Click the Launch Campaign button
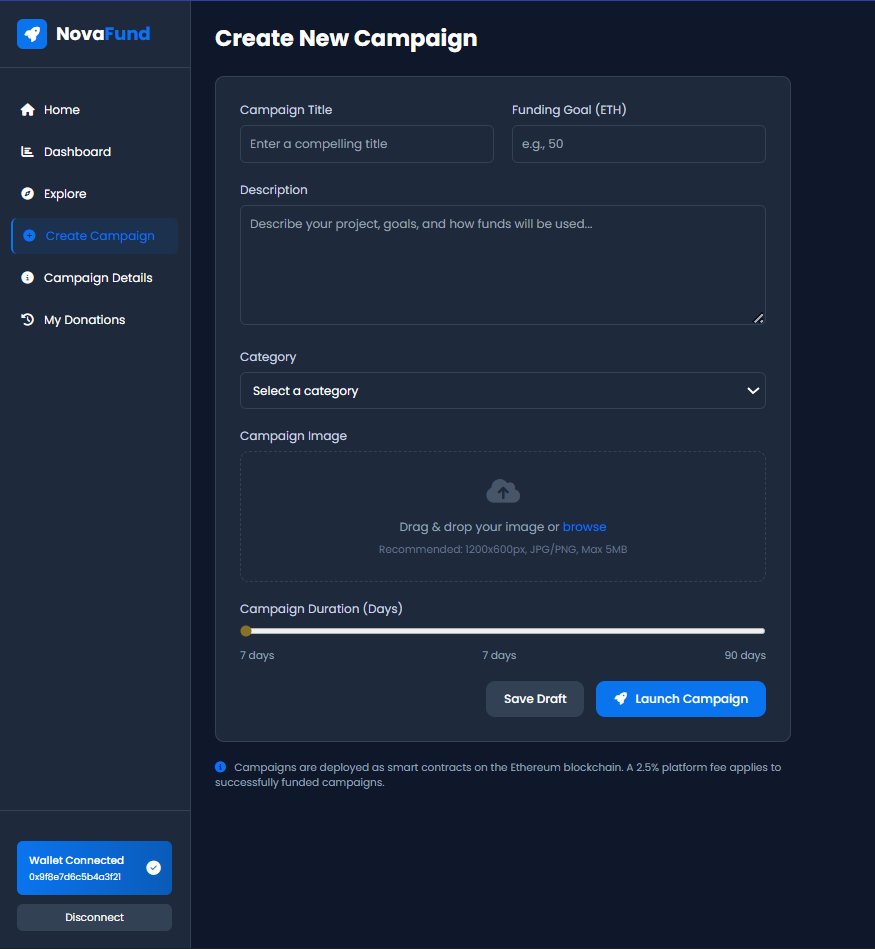875x949 pixels. click(681, 699)
